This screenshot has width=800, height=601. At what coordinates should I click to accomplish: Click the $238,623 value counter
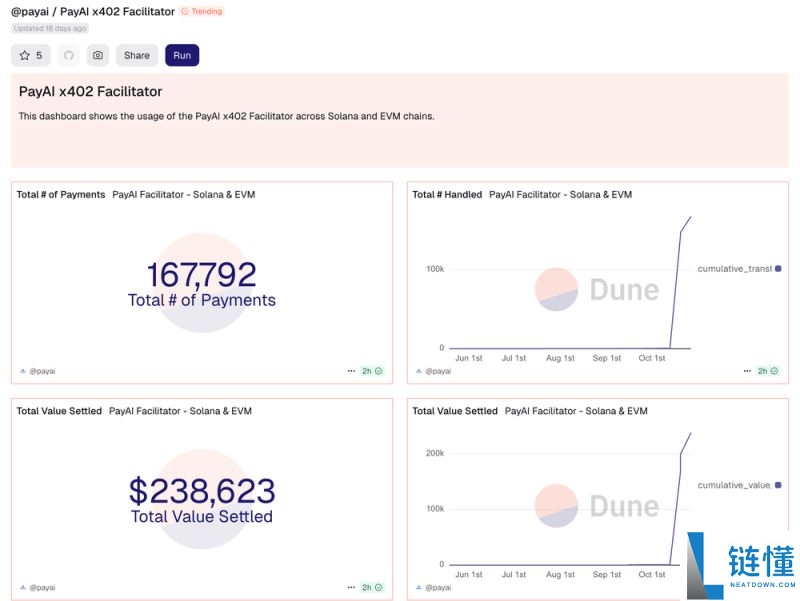pos(202,490)
